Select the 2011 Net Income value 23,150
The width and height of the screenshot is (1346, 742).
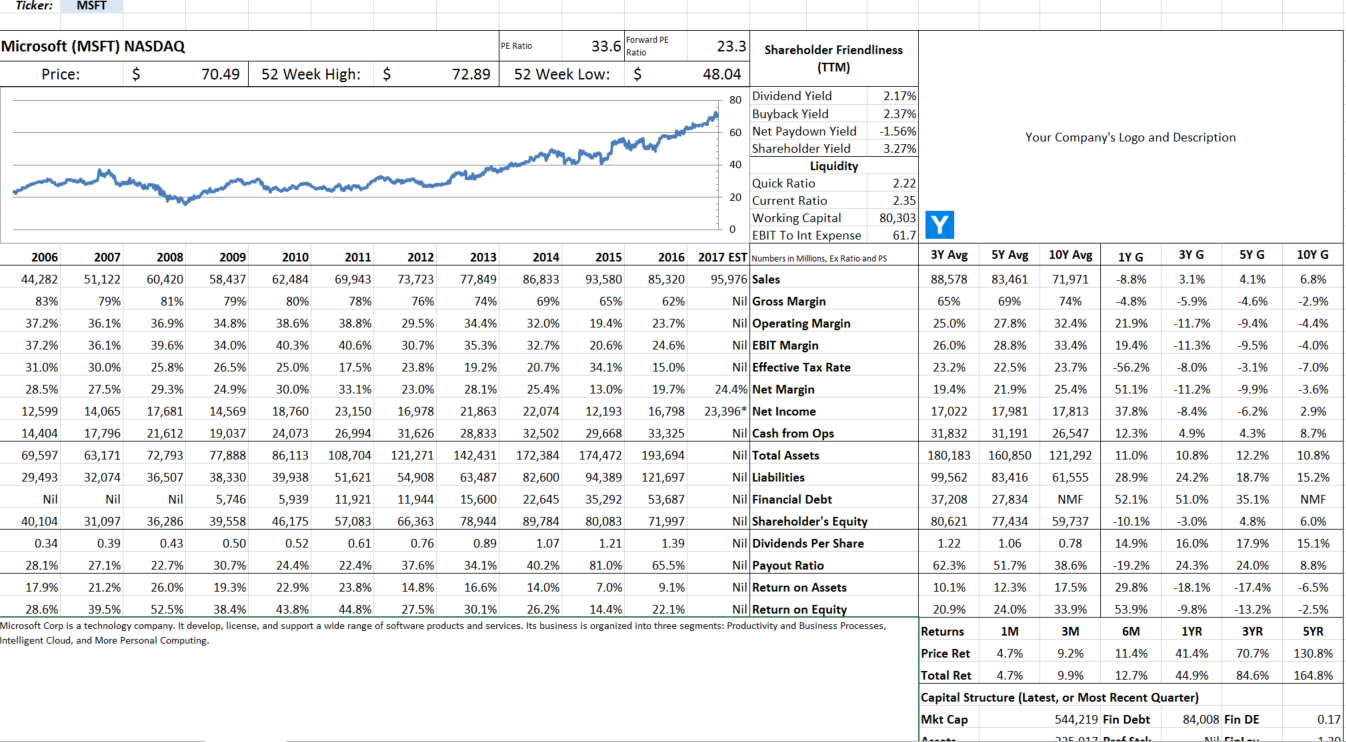pos(353,412)
